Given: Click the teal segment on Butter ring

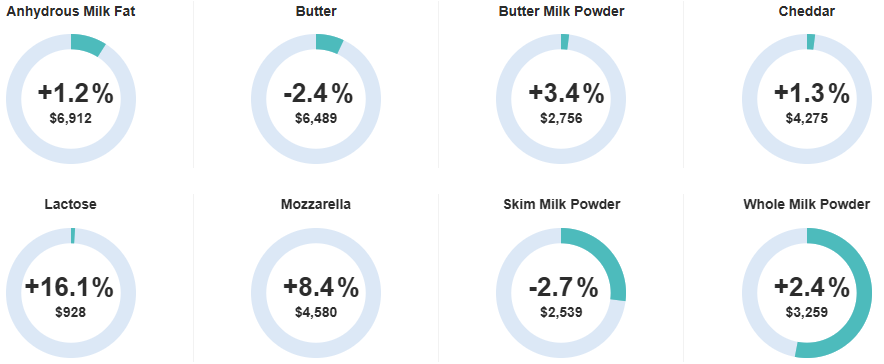Looking at the screenshot, I should 330,43.
